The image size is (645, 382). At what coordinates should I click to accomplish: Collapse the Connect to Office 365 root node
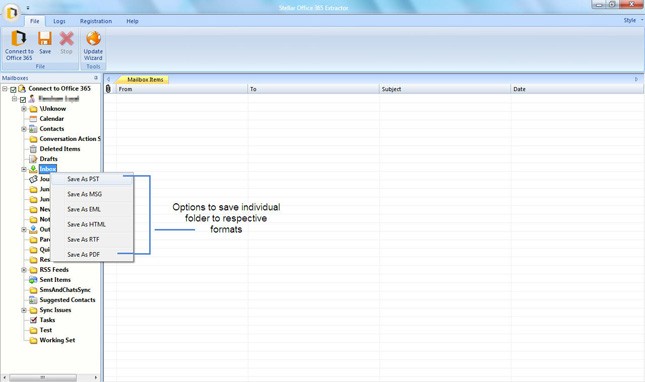tap(5, 89)
